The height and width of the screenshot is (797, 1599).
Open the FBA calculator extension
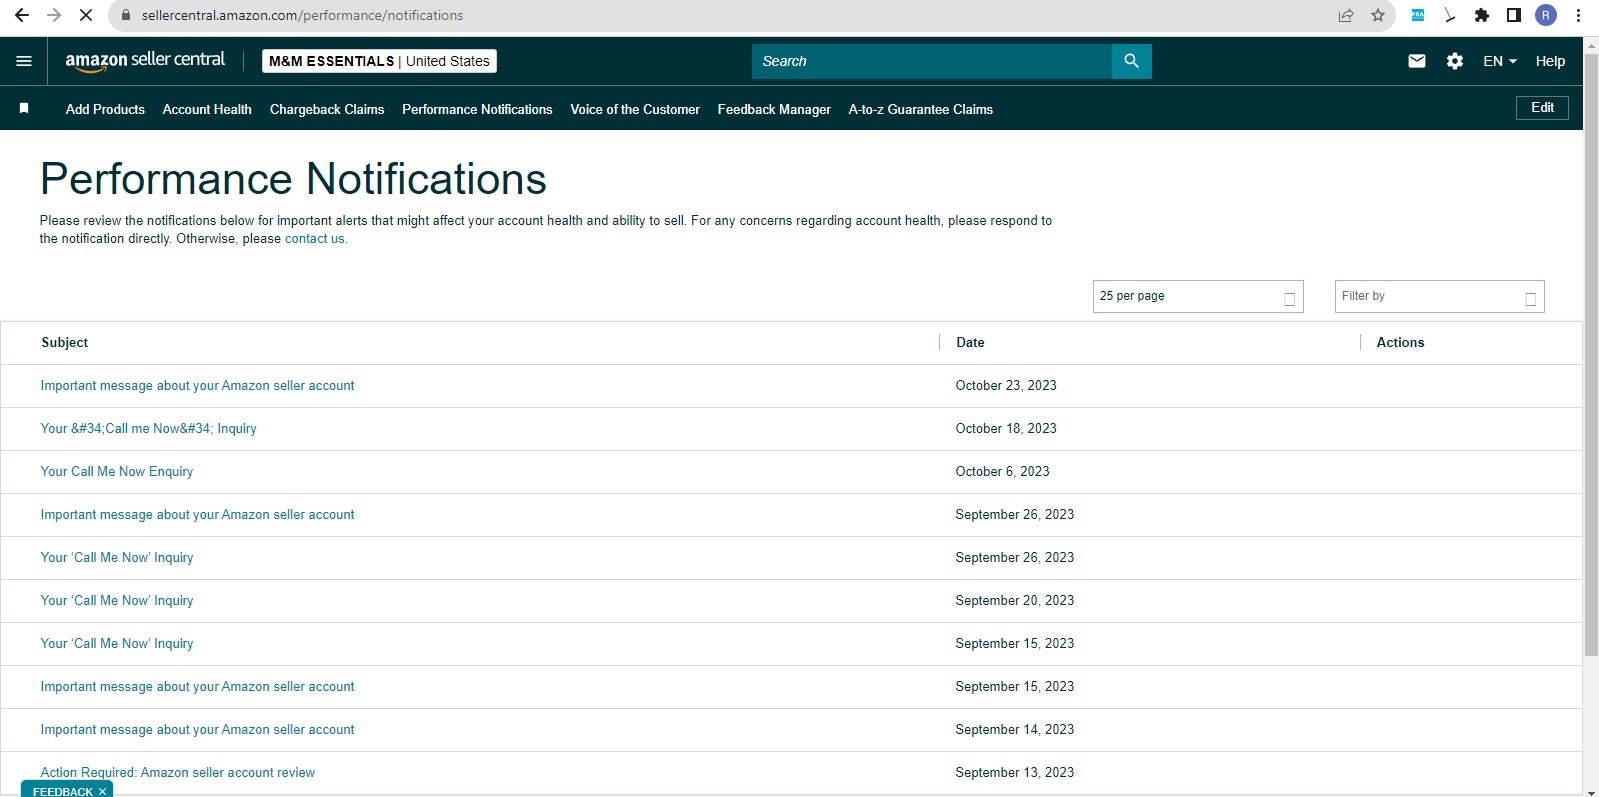(x=1417, y=15)
